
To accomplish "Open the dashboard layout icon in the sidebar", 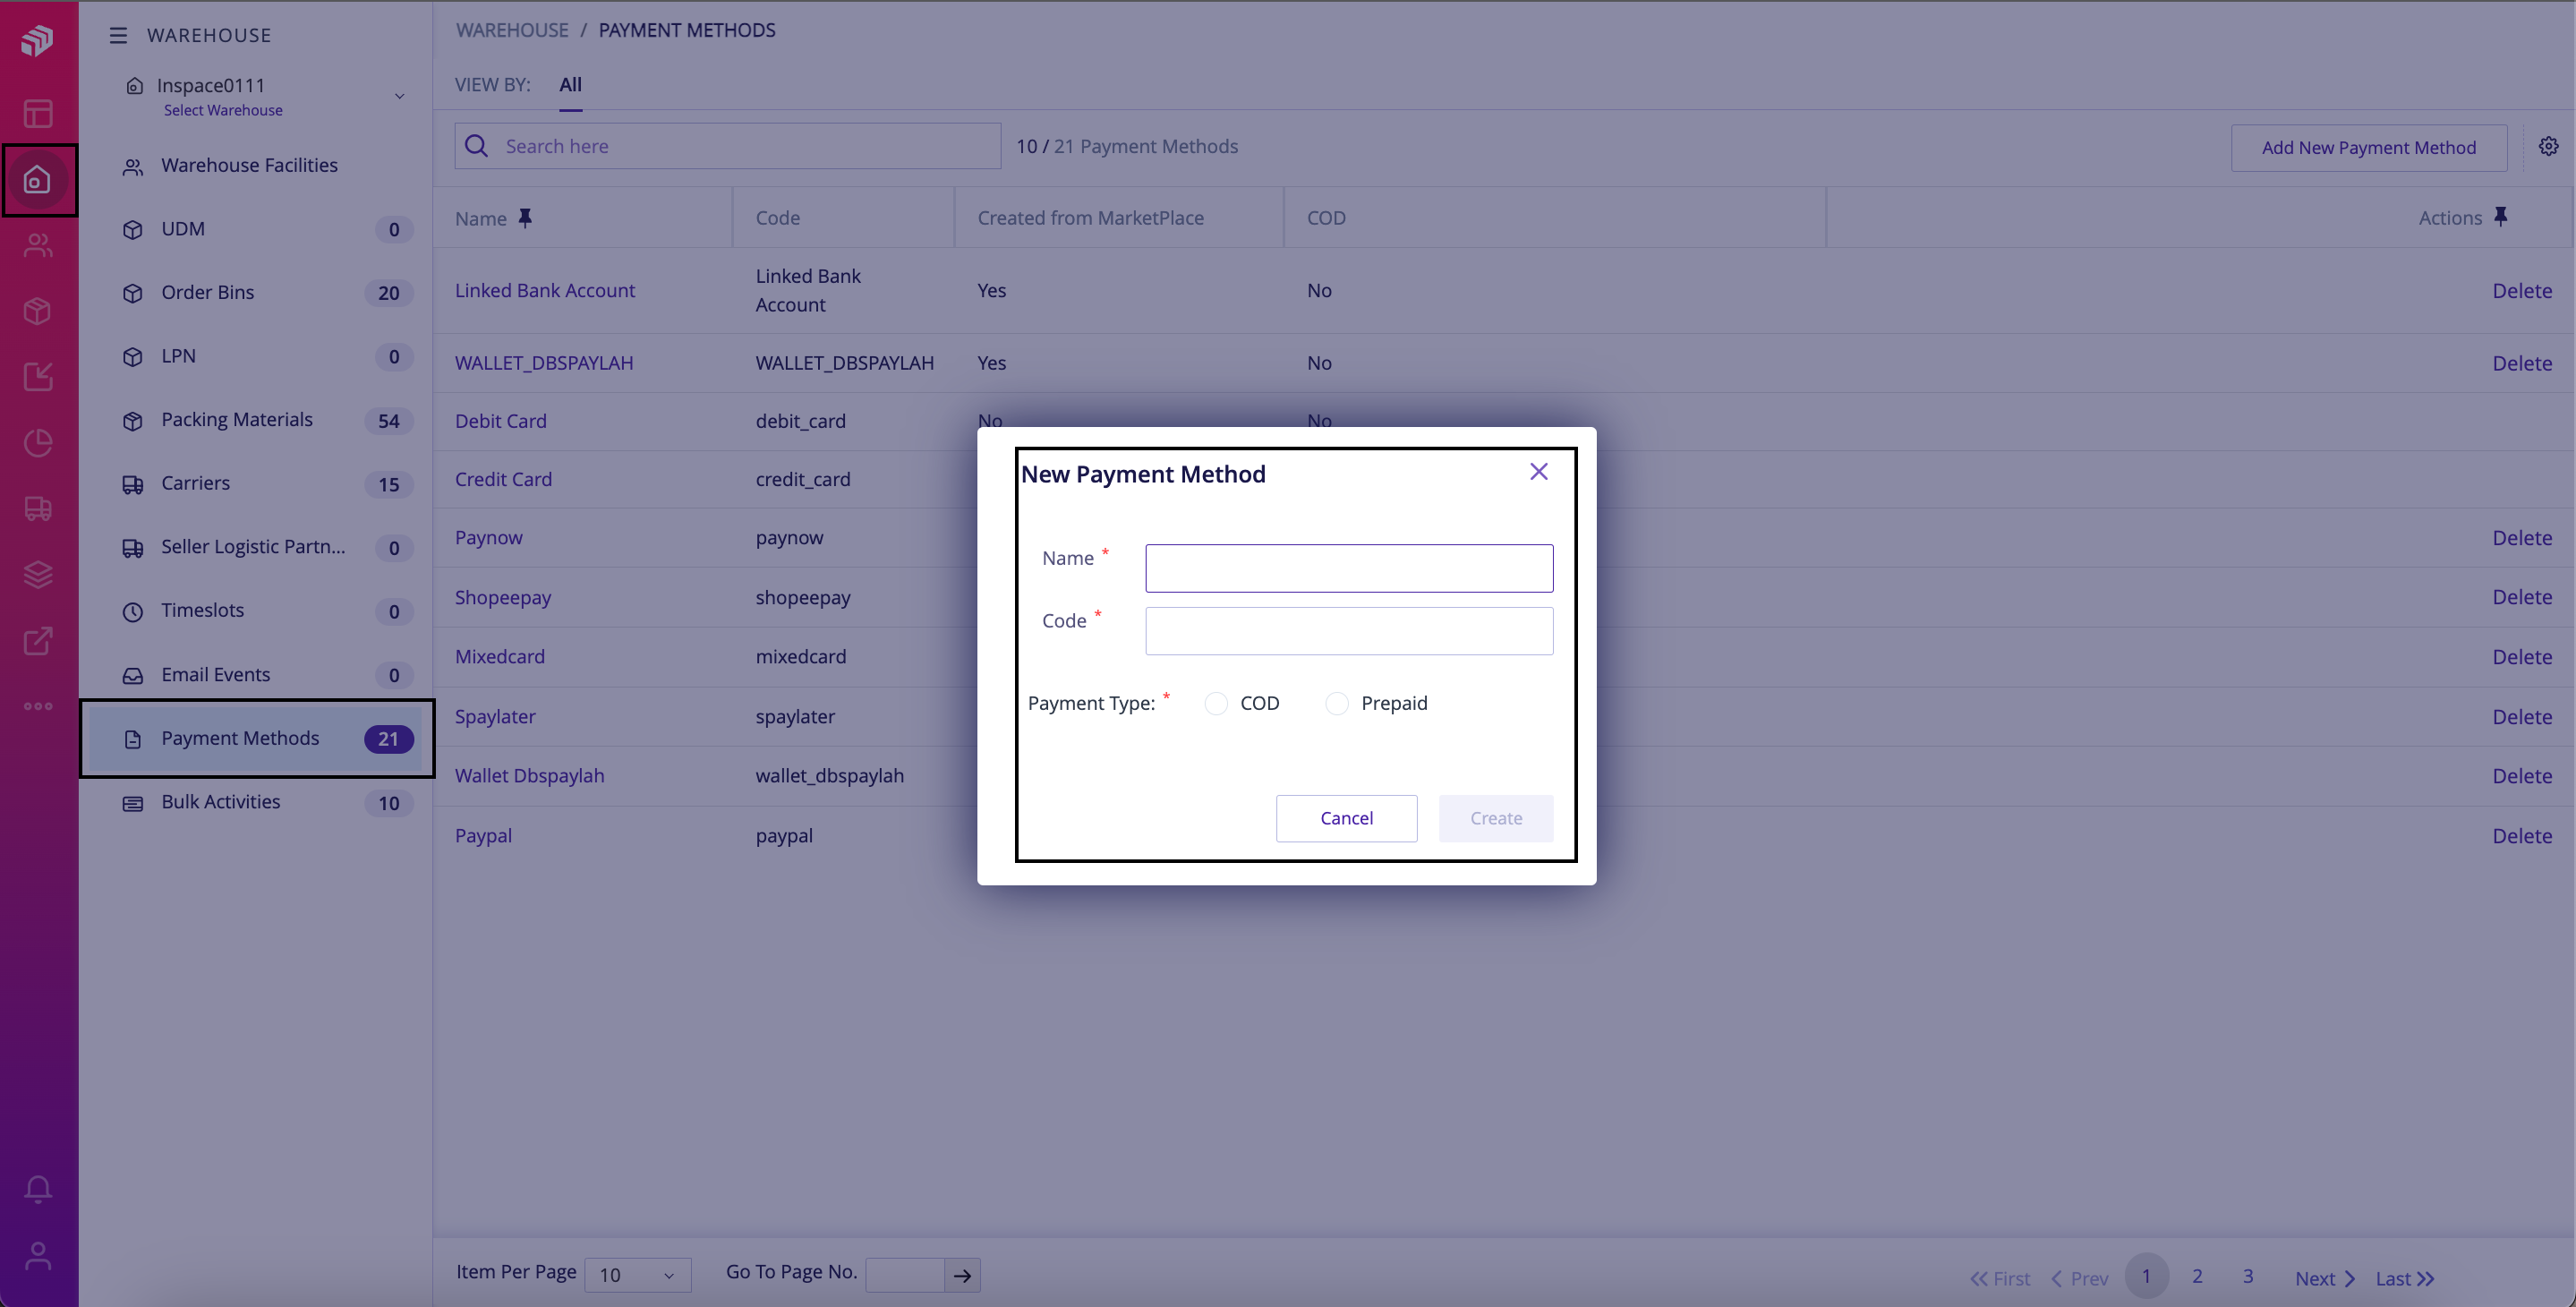I will click(x=38, y=114).
